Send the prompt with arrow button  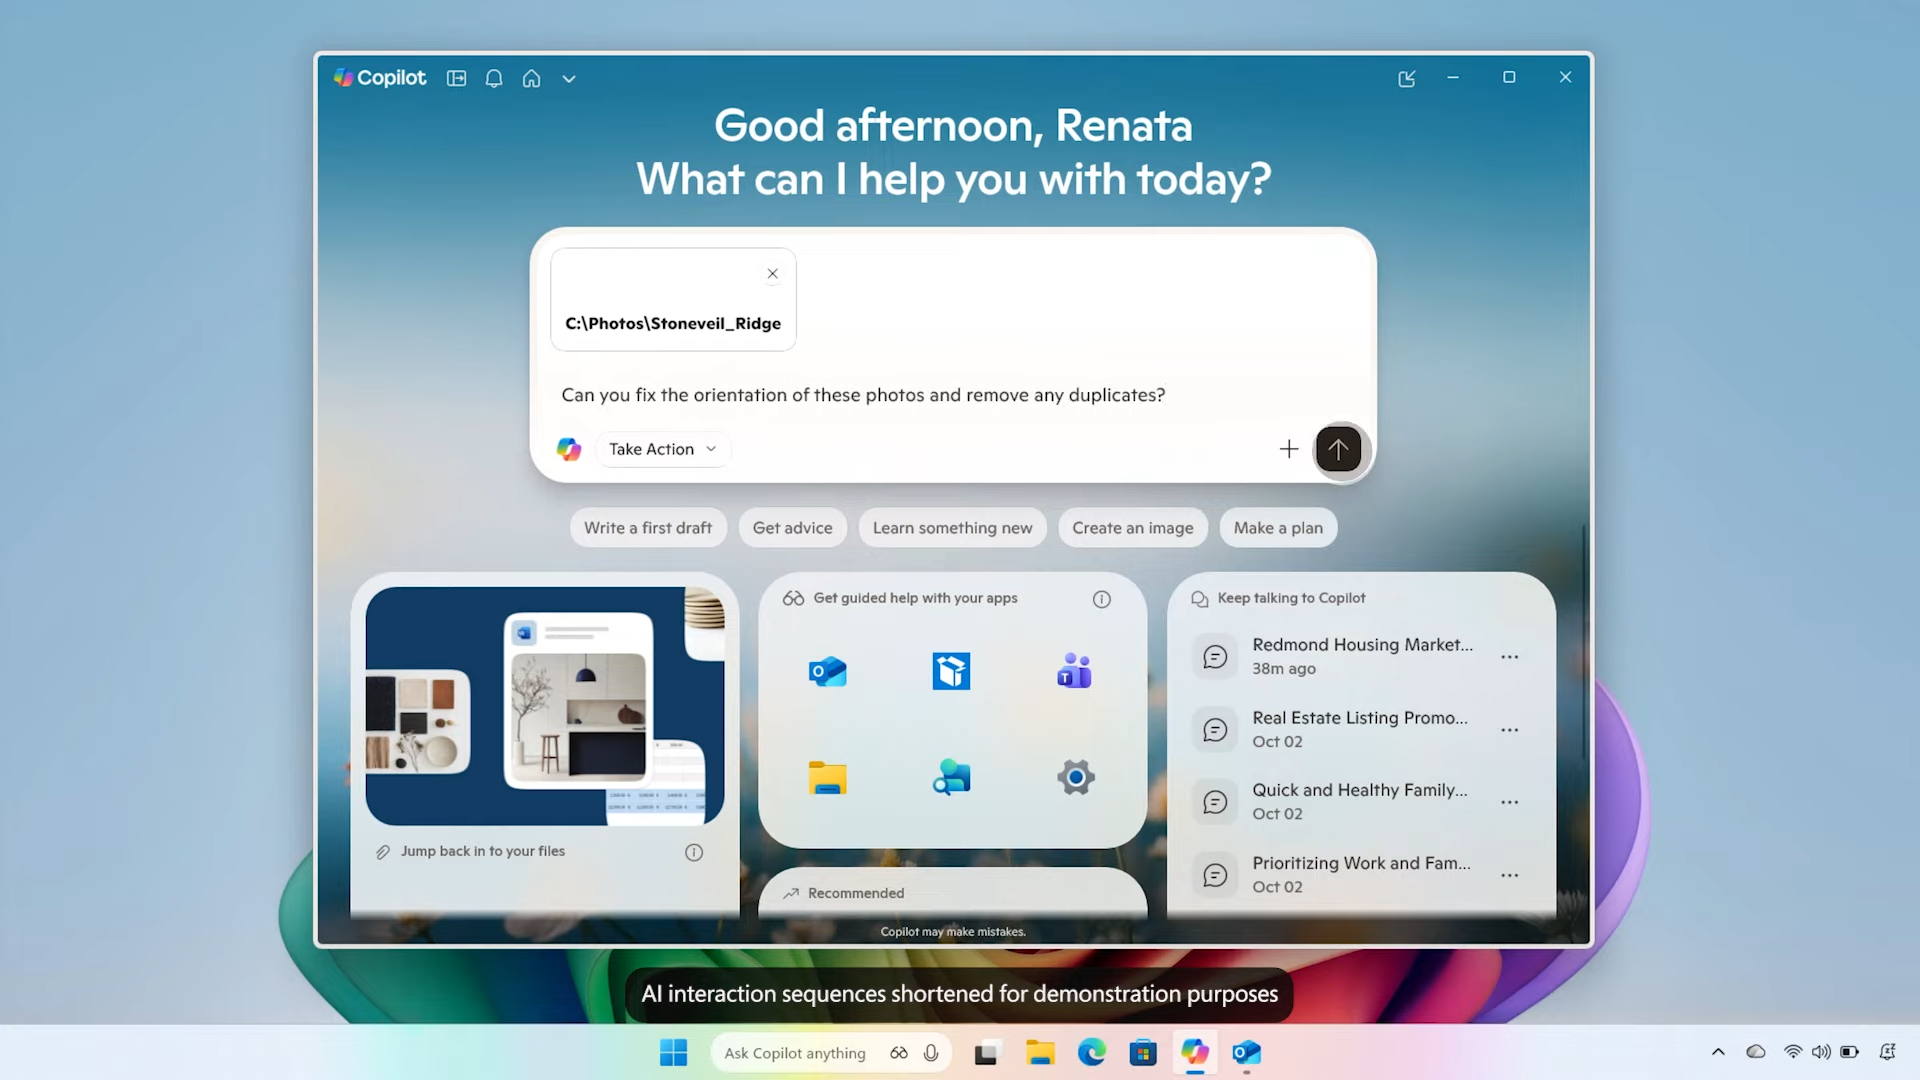[x=1338, y=449]
